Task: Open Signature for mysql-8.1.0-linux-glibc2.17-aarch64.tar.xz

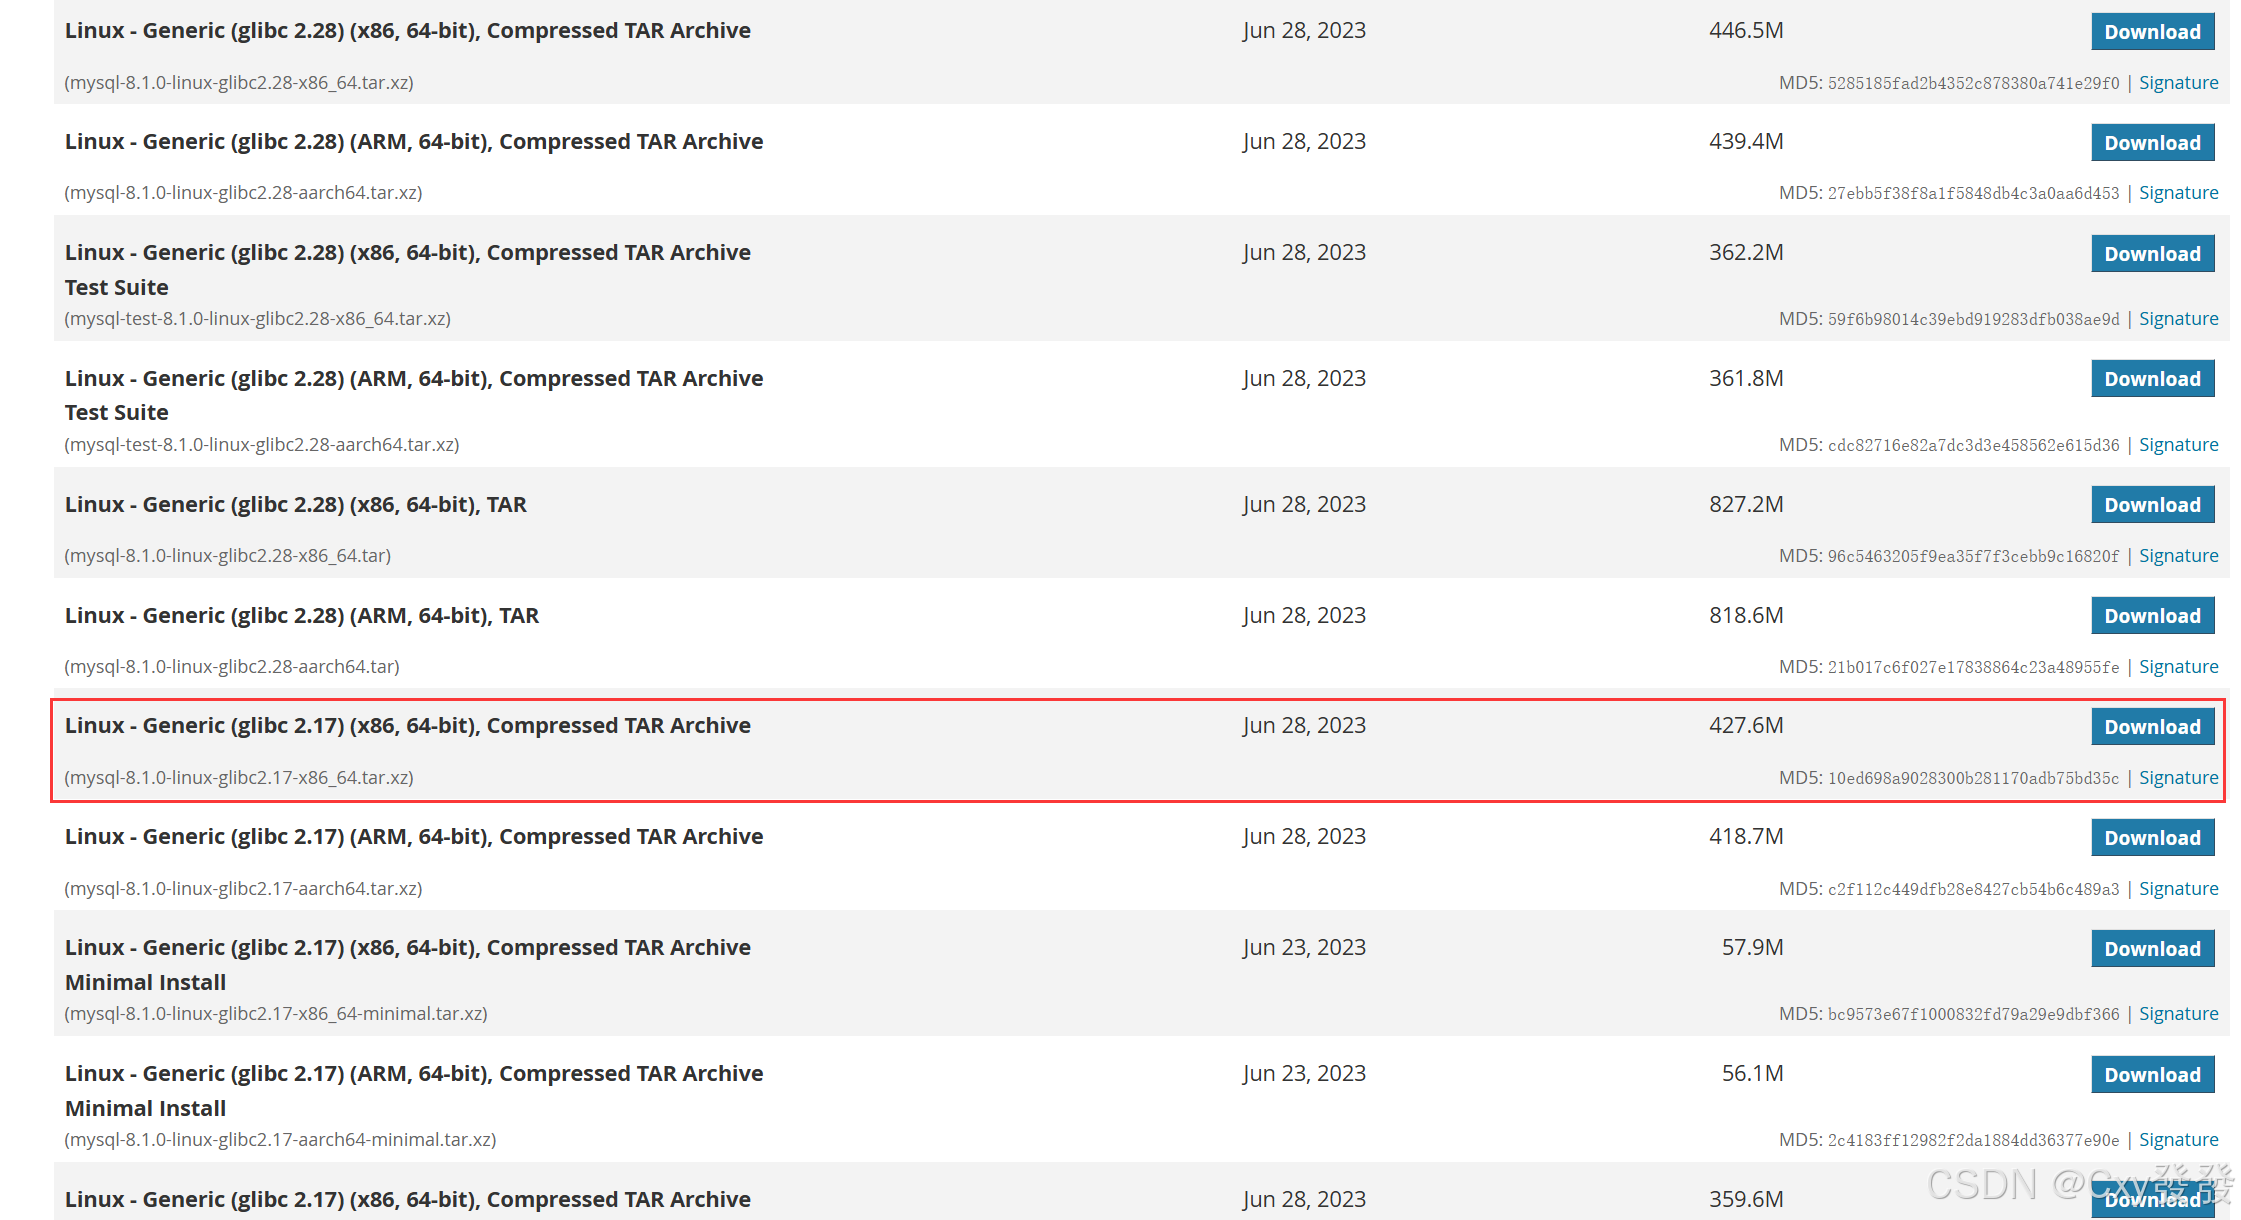Action: pos(2177,889)
